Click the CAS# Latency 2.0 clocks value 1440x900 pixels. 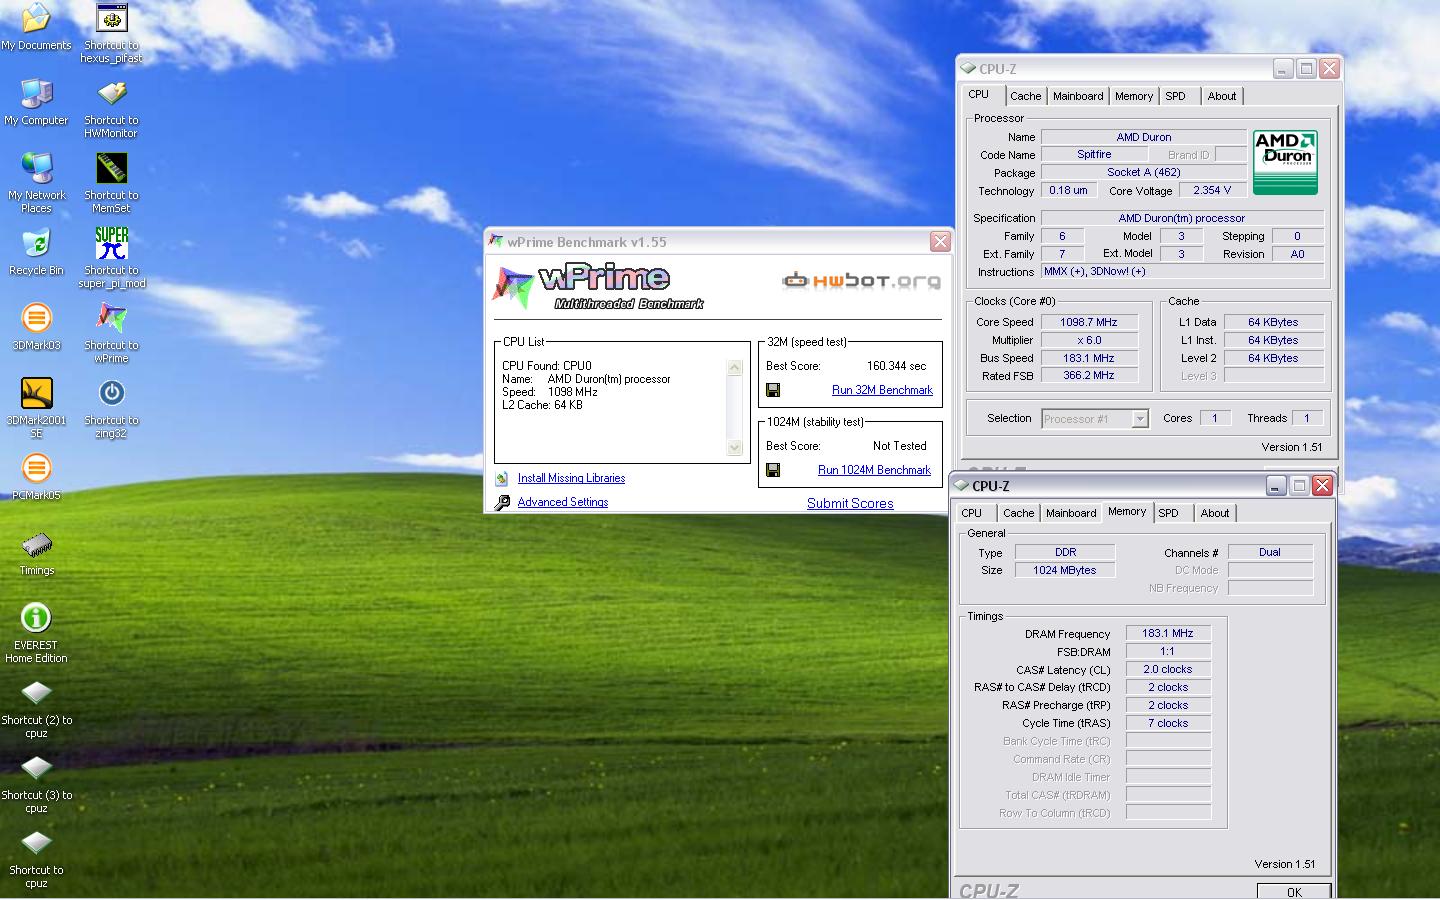click(x=1168, y=669)
